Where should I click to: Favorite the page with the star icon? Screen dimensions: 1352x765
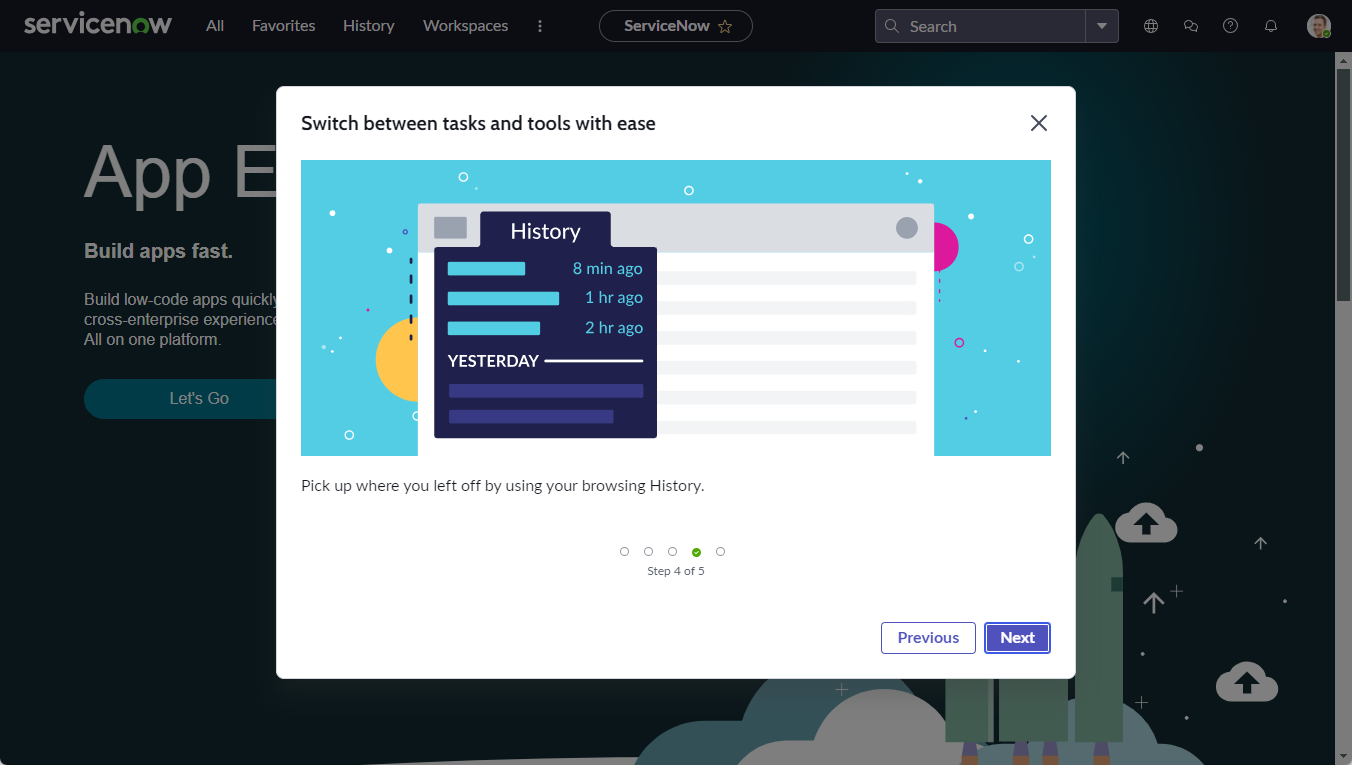click(x=725, y=27)
